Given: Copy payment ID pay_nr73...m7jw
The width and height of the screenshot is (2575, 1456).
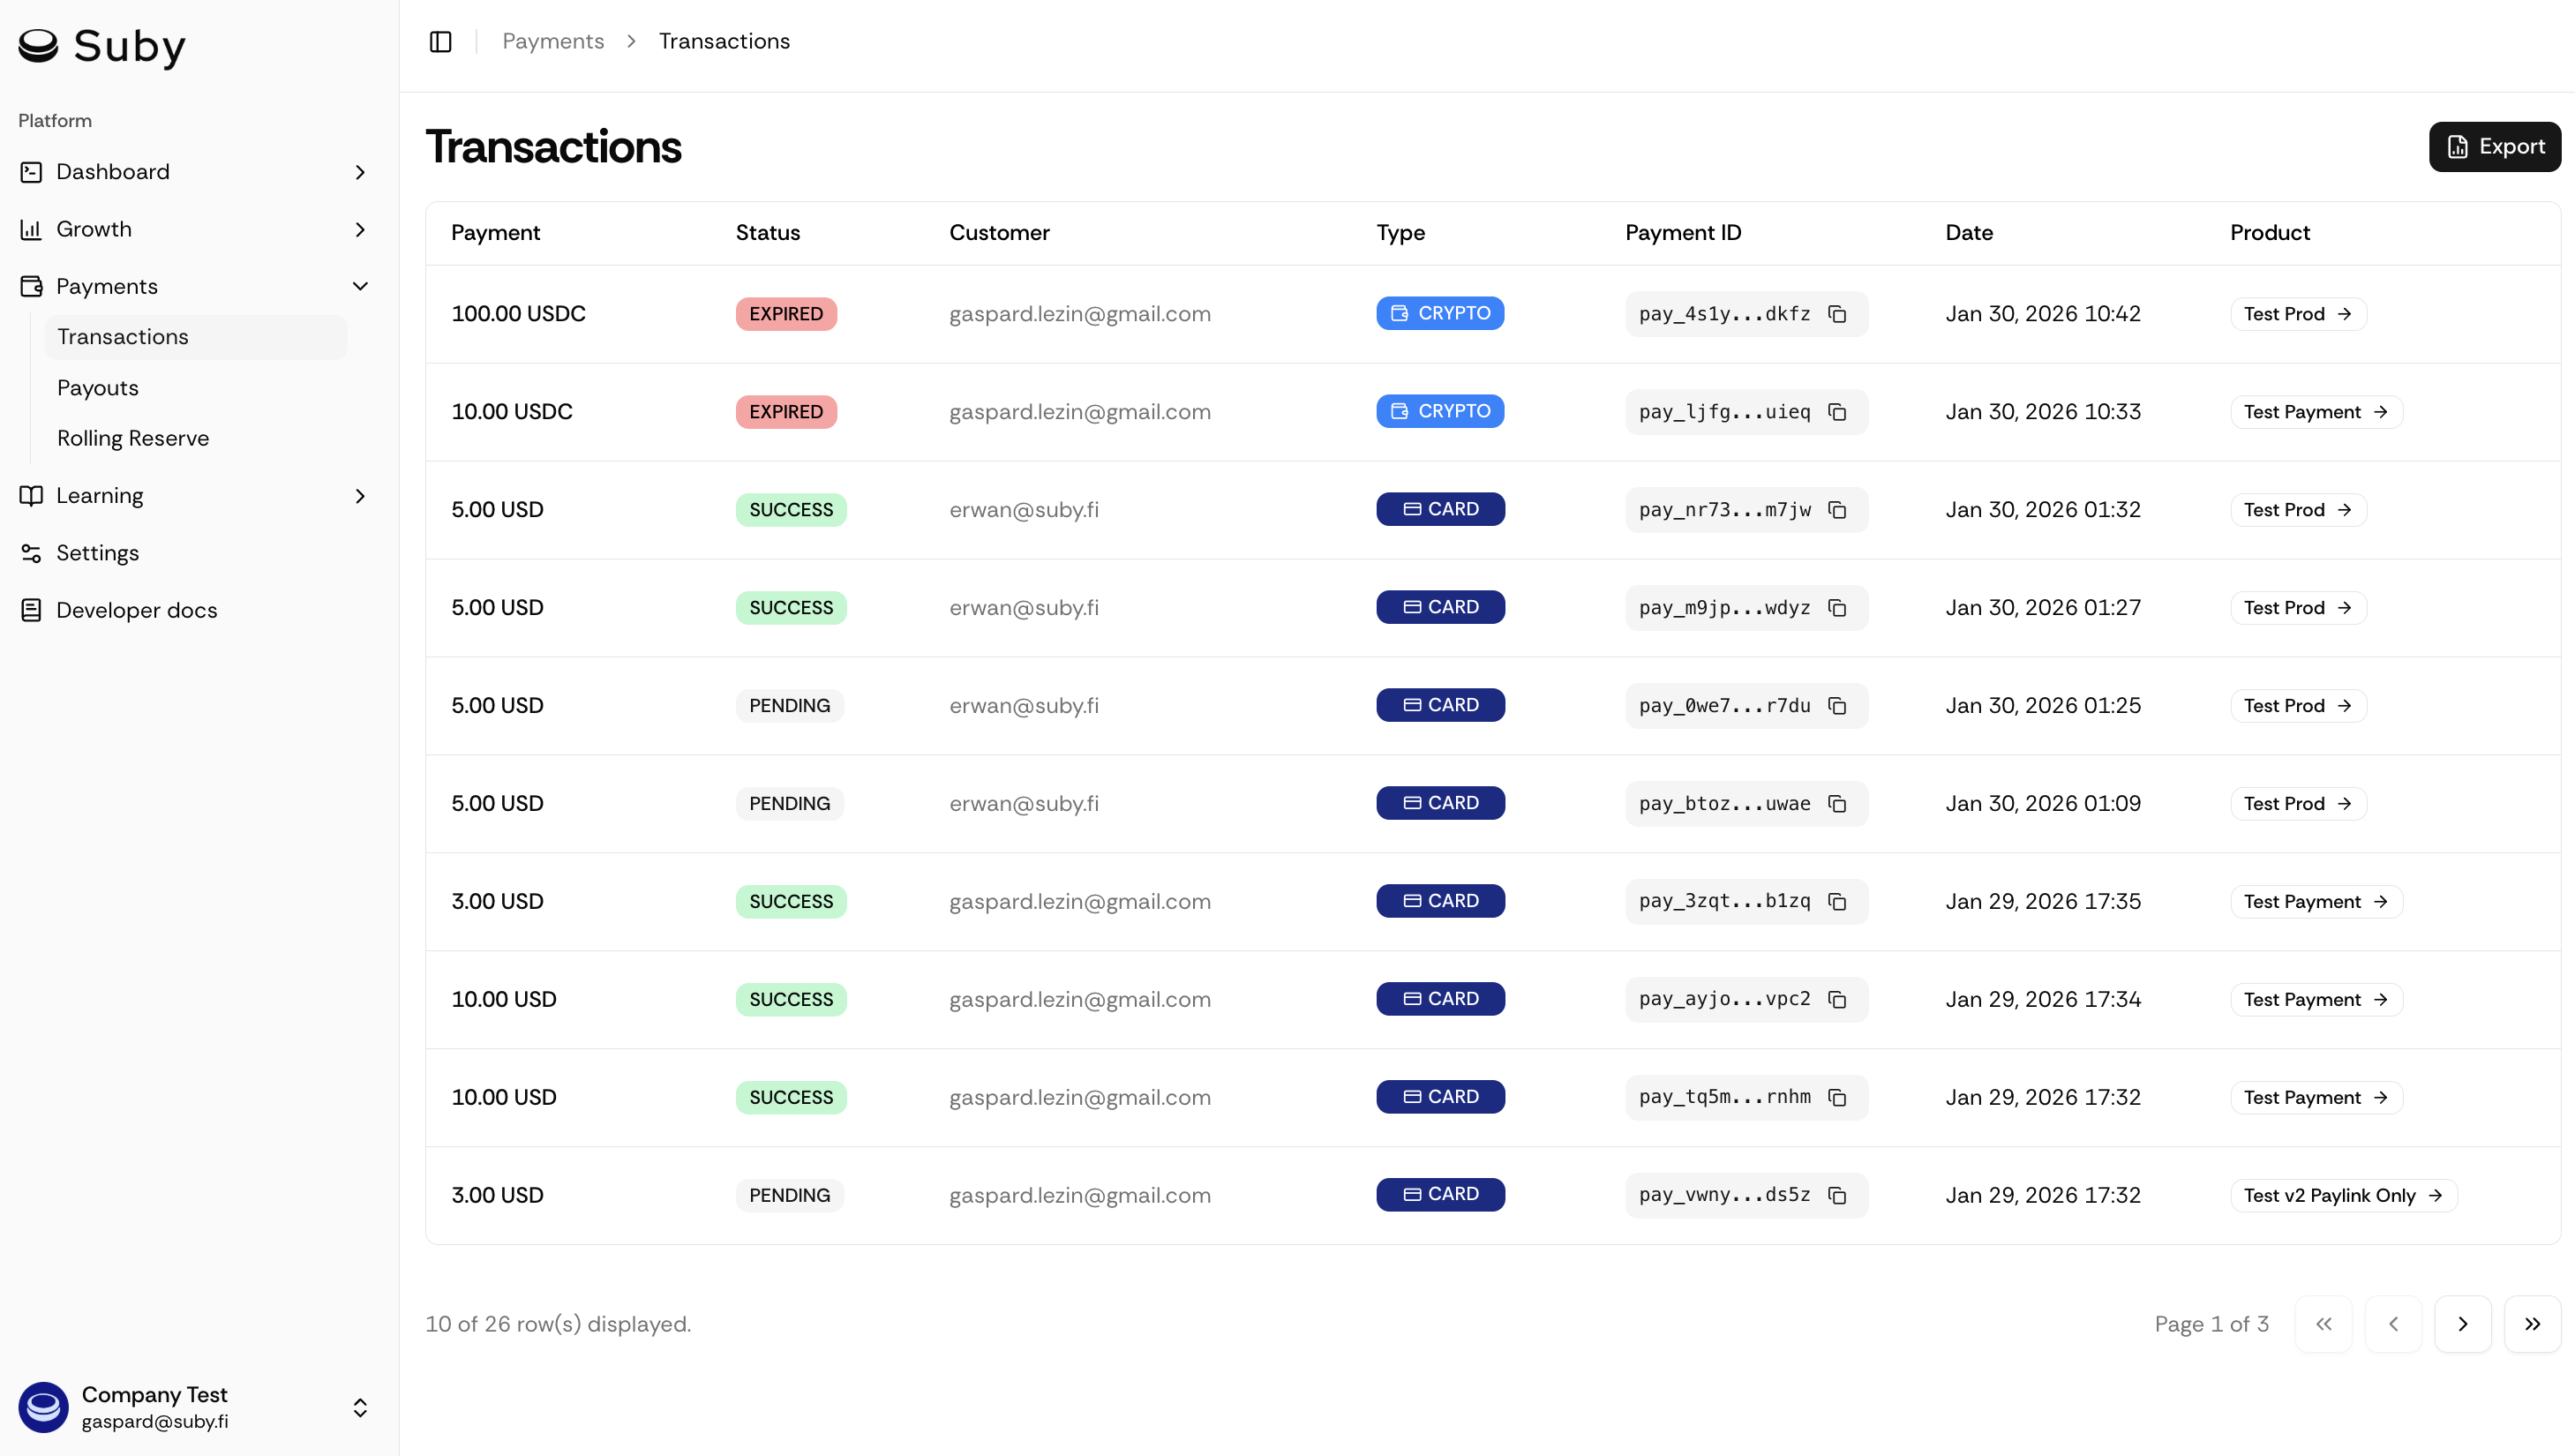Looking at the screenshot, I should point(1837,510).
